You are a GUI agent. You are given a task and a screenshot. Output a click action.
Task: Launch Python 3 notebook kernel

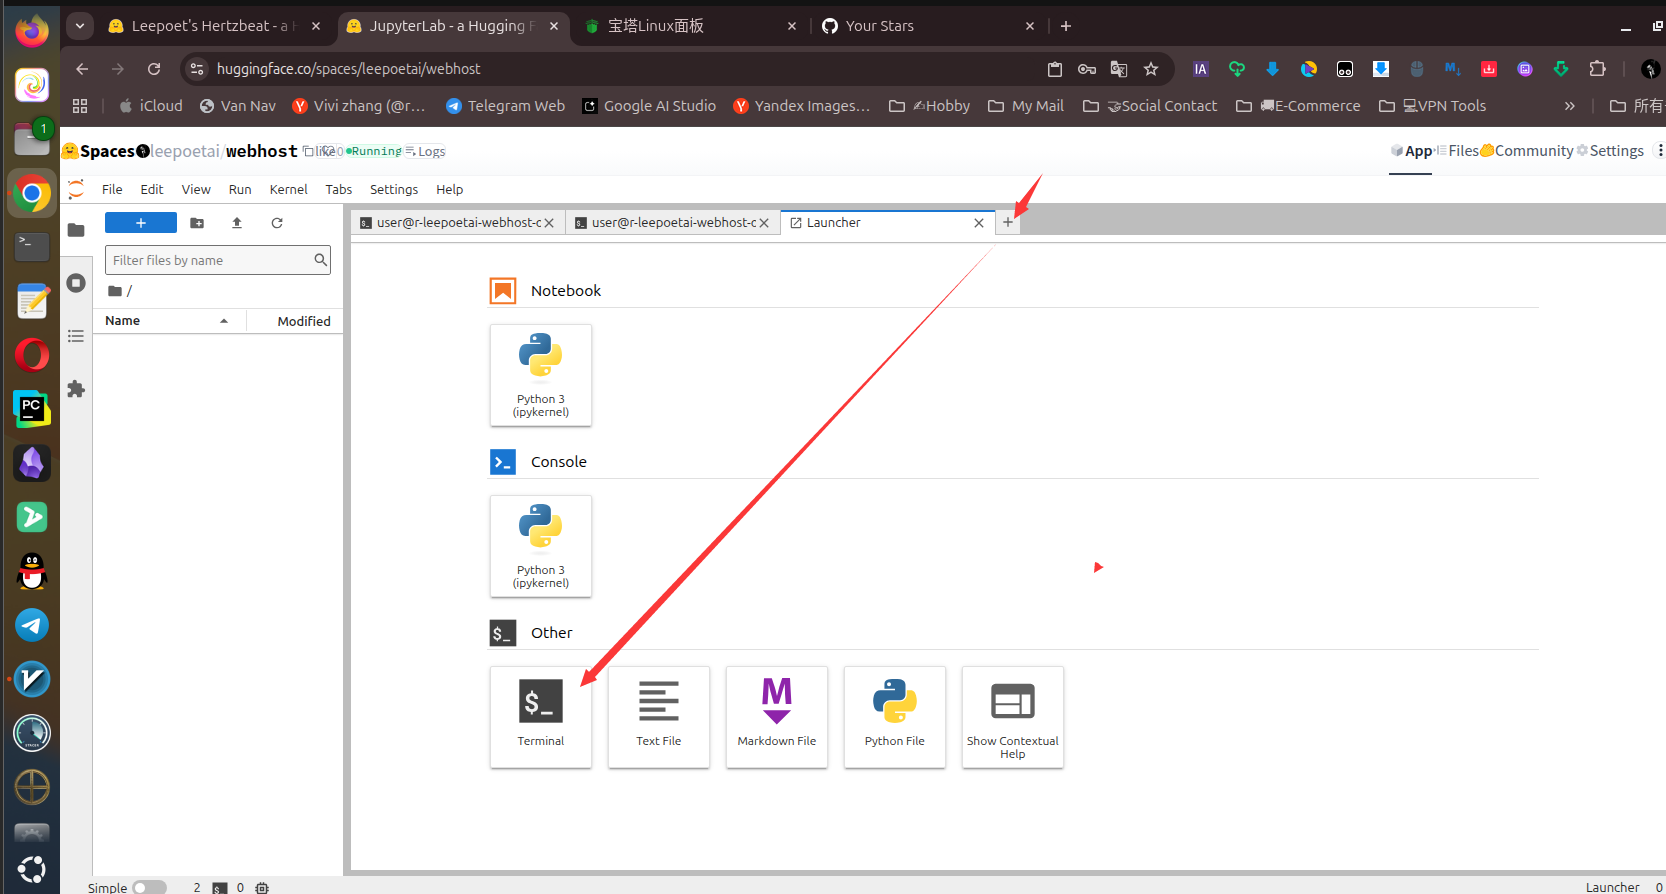pos(540,375)
